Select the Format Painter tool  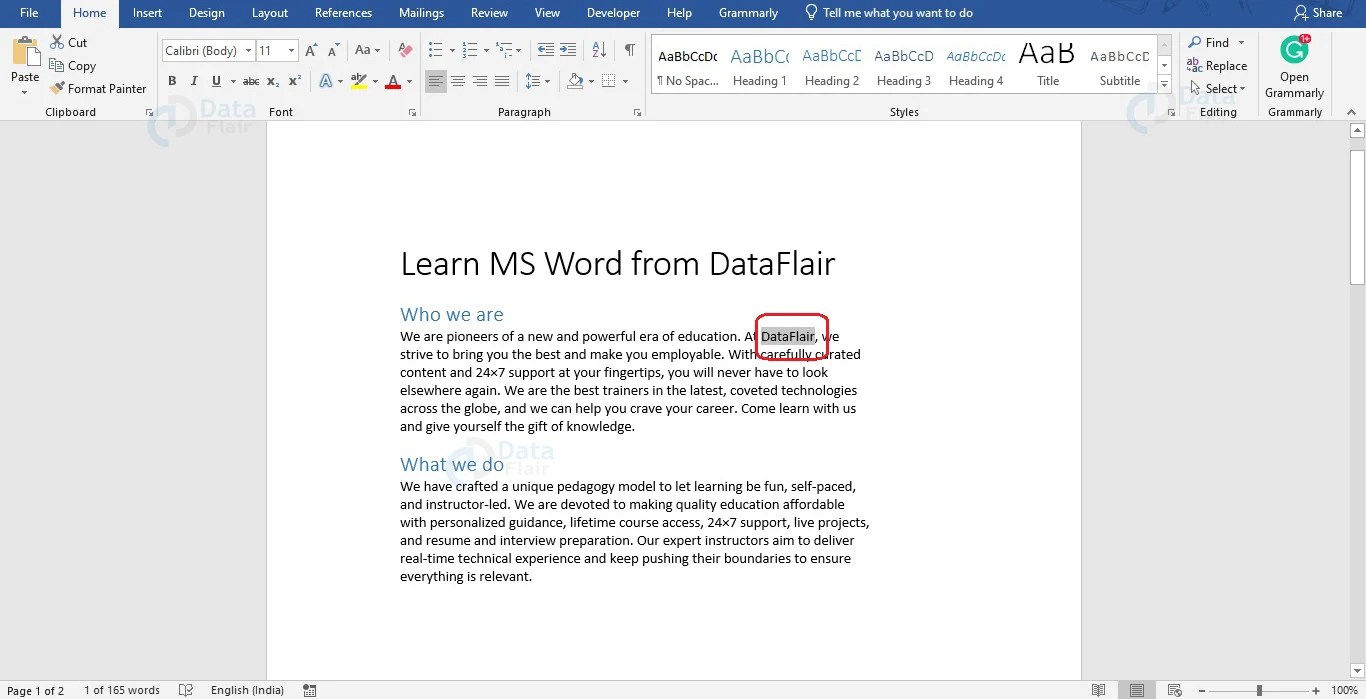click(x=99, y=88)
